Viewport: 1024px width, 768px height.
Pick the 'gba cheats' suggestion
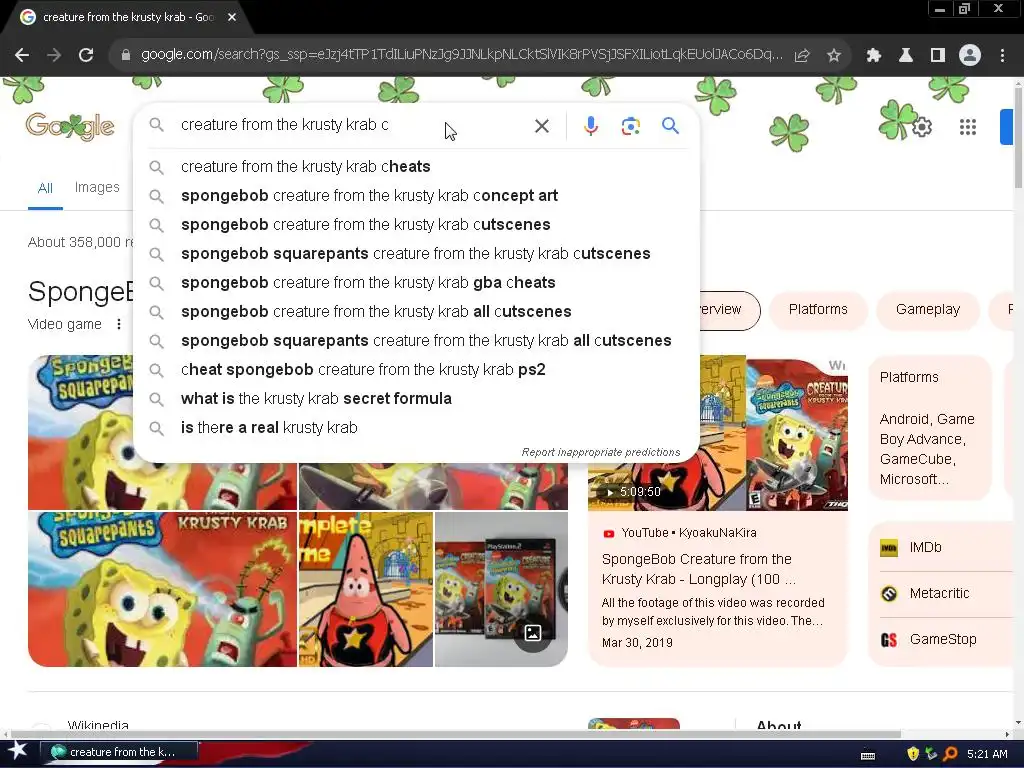click(x=417, y=282)
